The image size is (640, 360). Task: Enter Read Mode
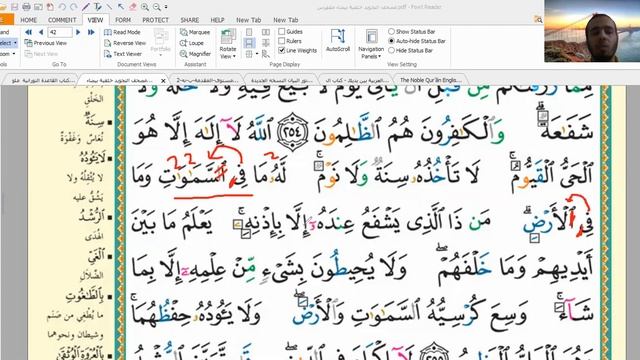(x=122, y=32)
